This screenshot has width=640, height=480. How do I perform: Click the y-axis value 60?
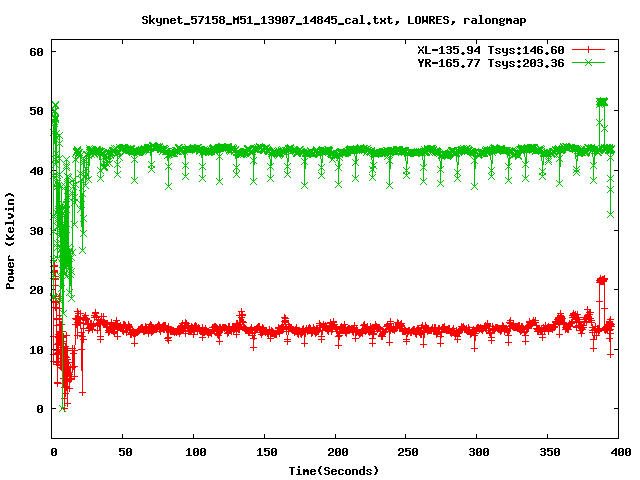36,52
